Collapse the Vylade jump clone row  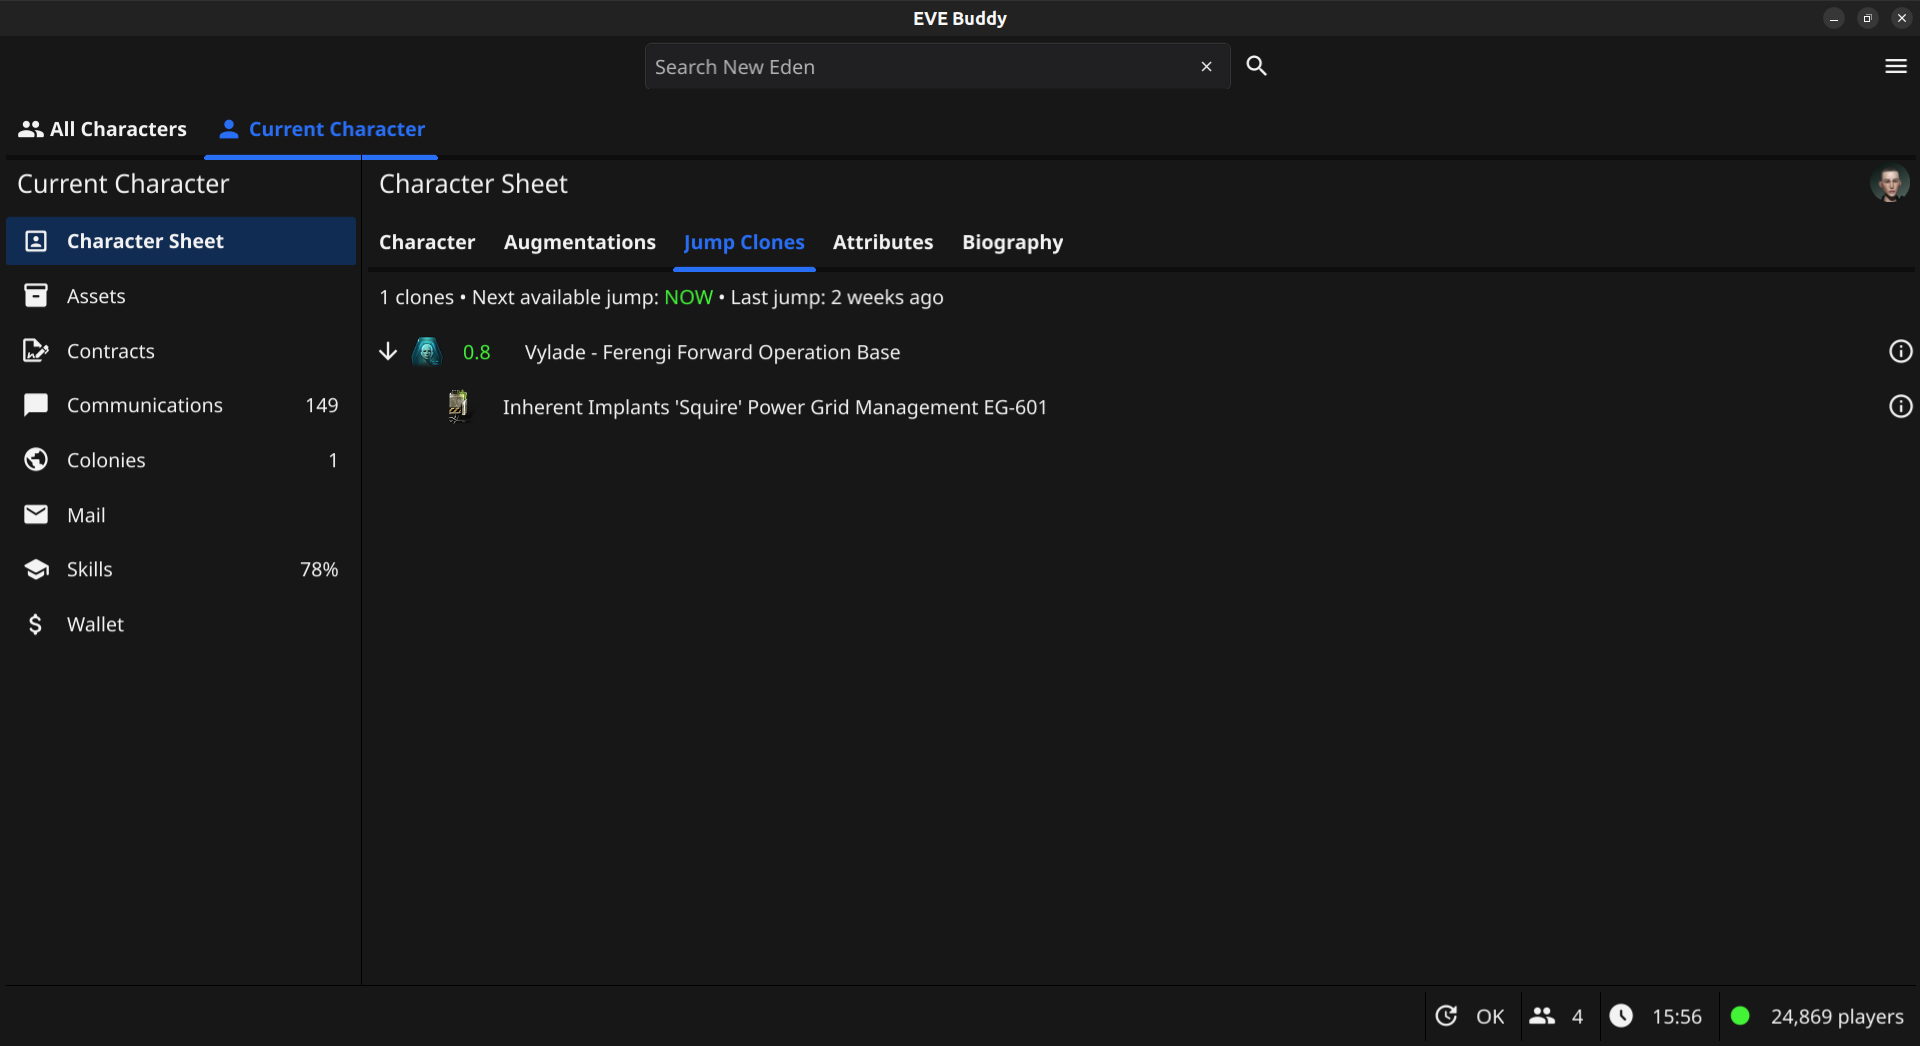388,351
